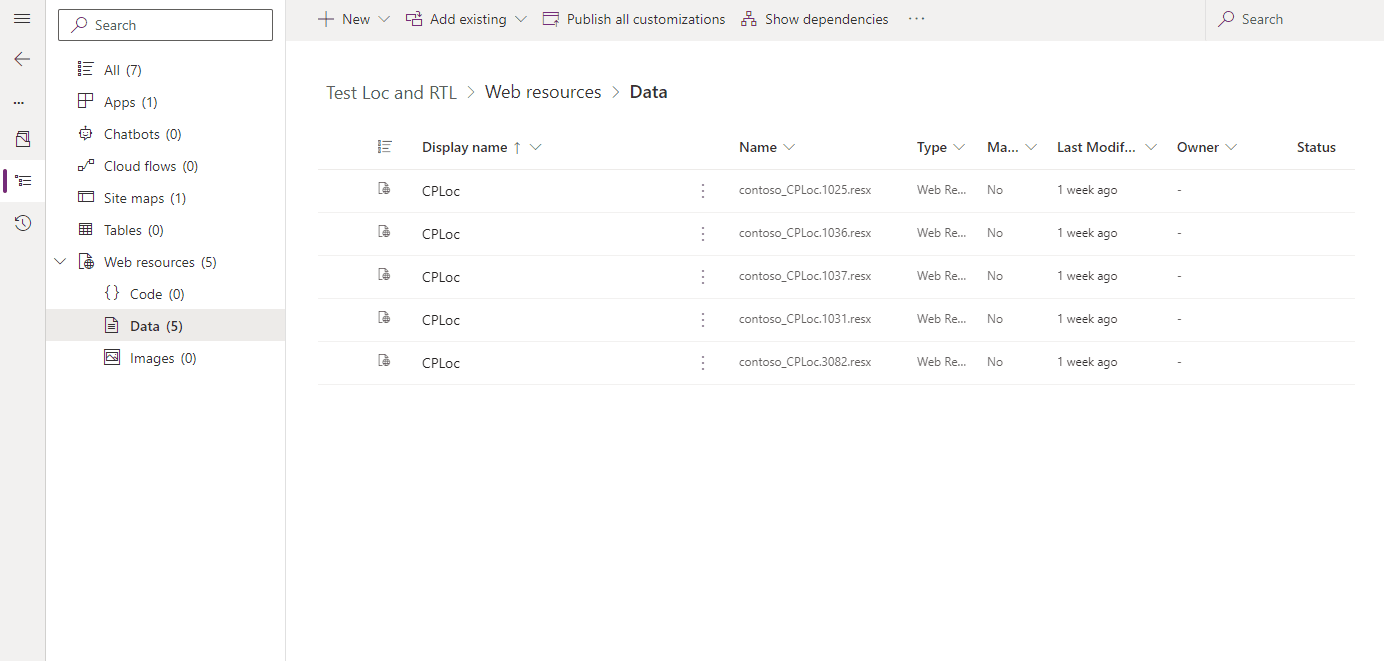Open the toolbar overflow menu
Viewport: 1384px width, 661px height.
[x=916, y=18]
